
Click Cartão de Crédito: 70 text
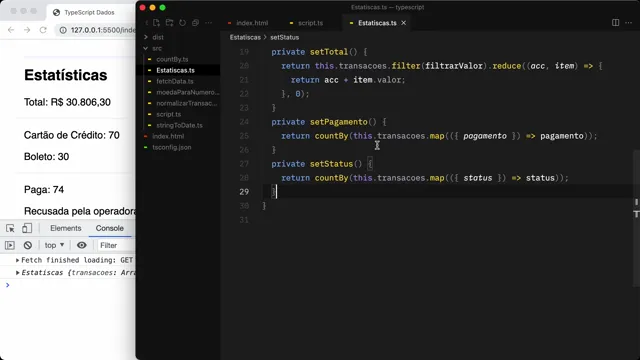(x=72, y=135)
